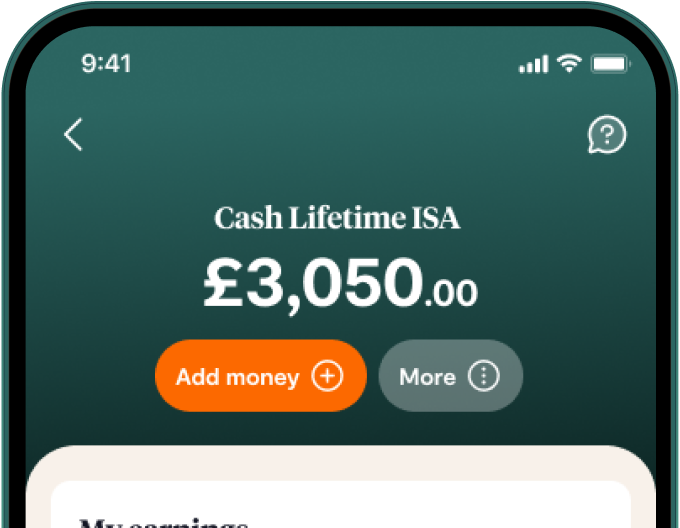The height and width of the screenshot is (528, 680).
Task: Tap the battery indicator icon
Action: click(609, 64)
